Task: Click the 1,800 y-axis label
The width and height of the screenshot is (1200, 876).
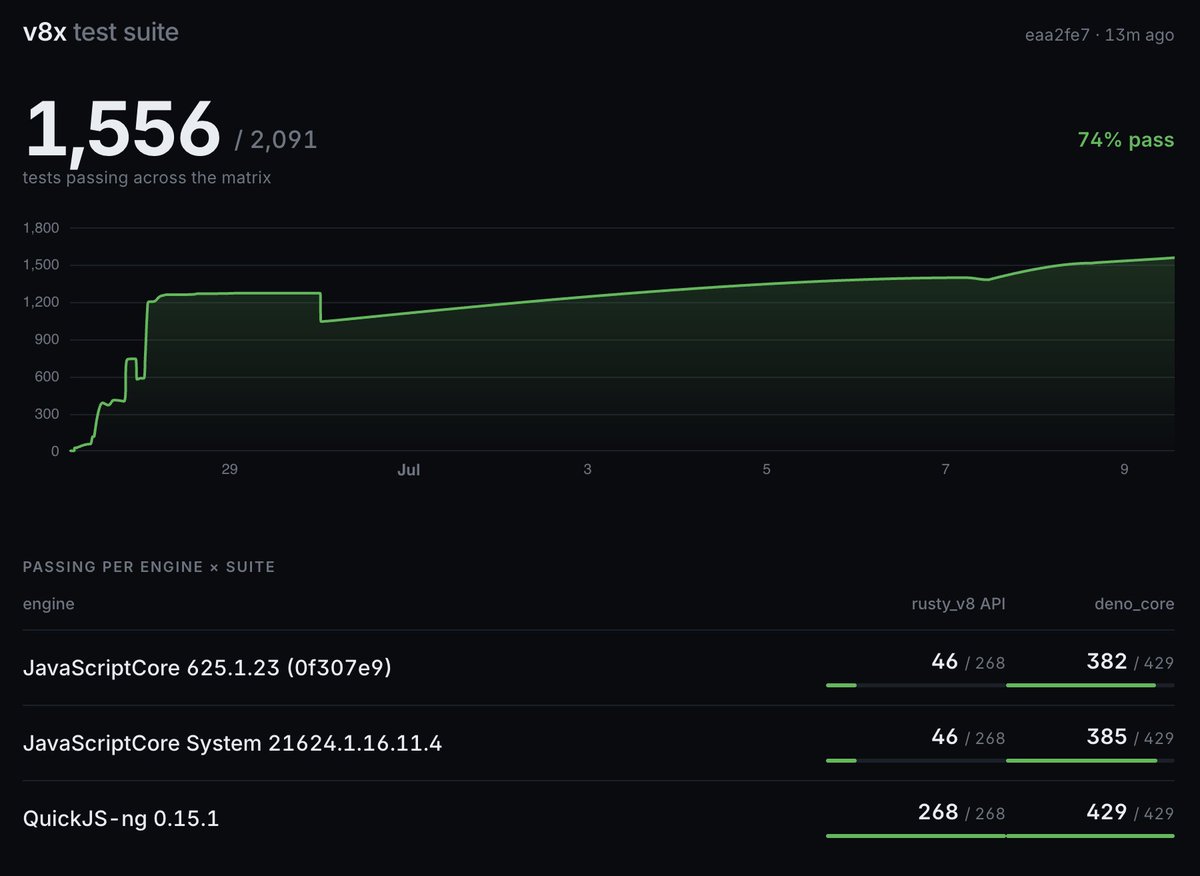Action: pos(41,228)
